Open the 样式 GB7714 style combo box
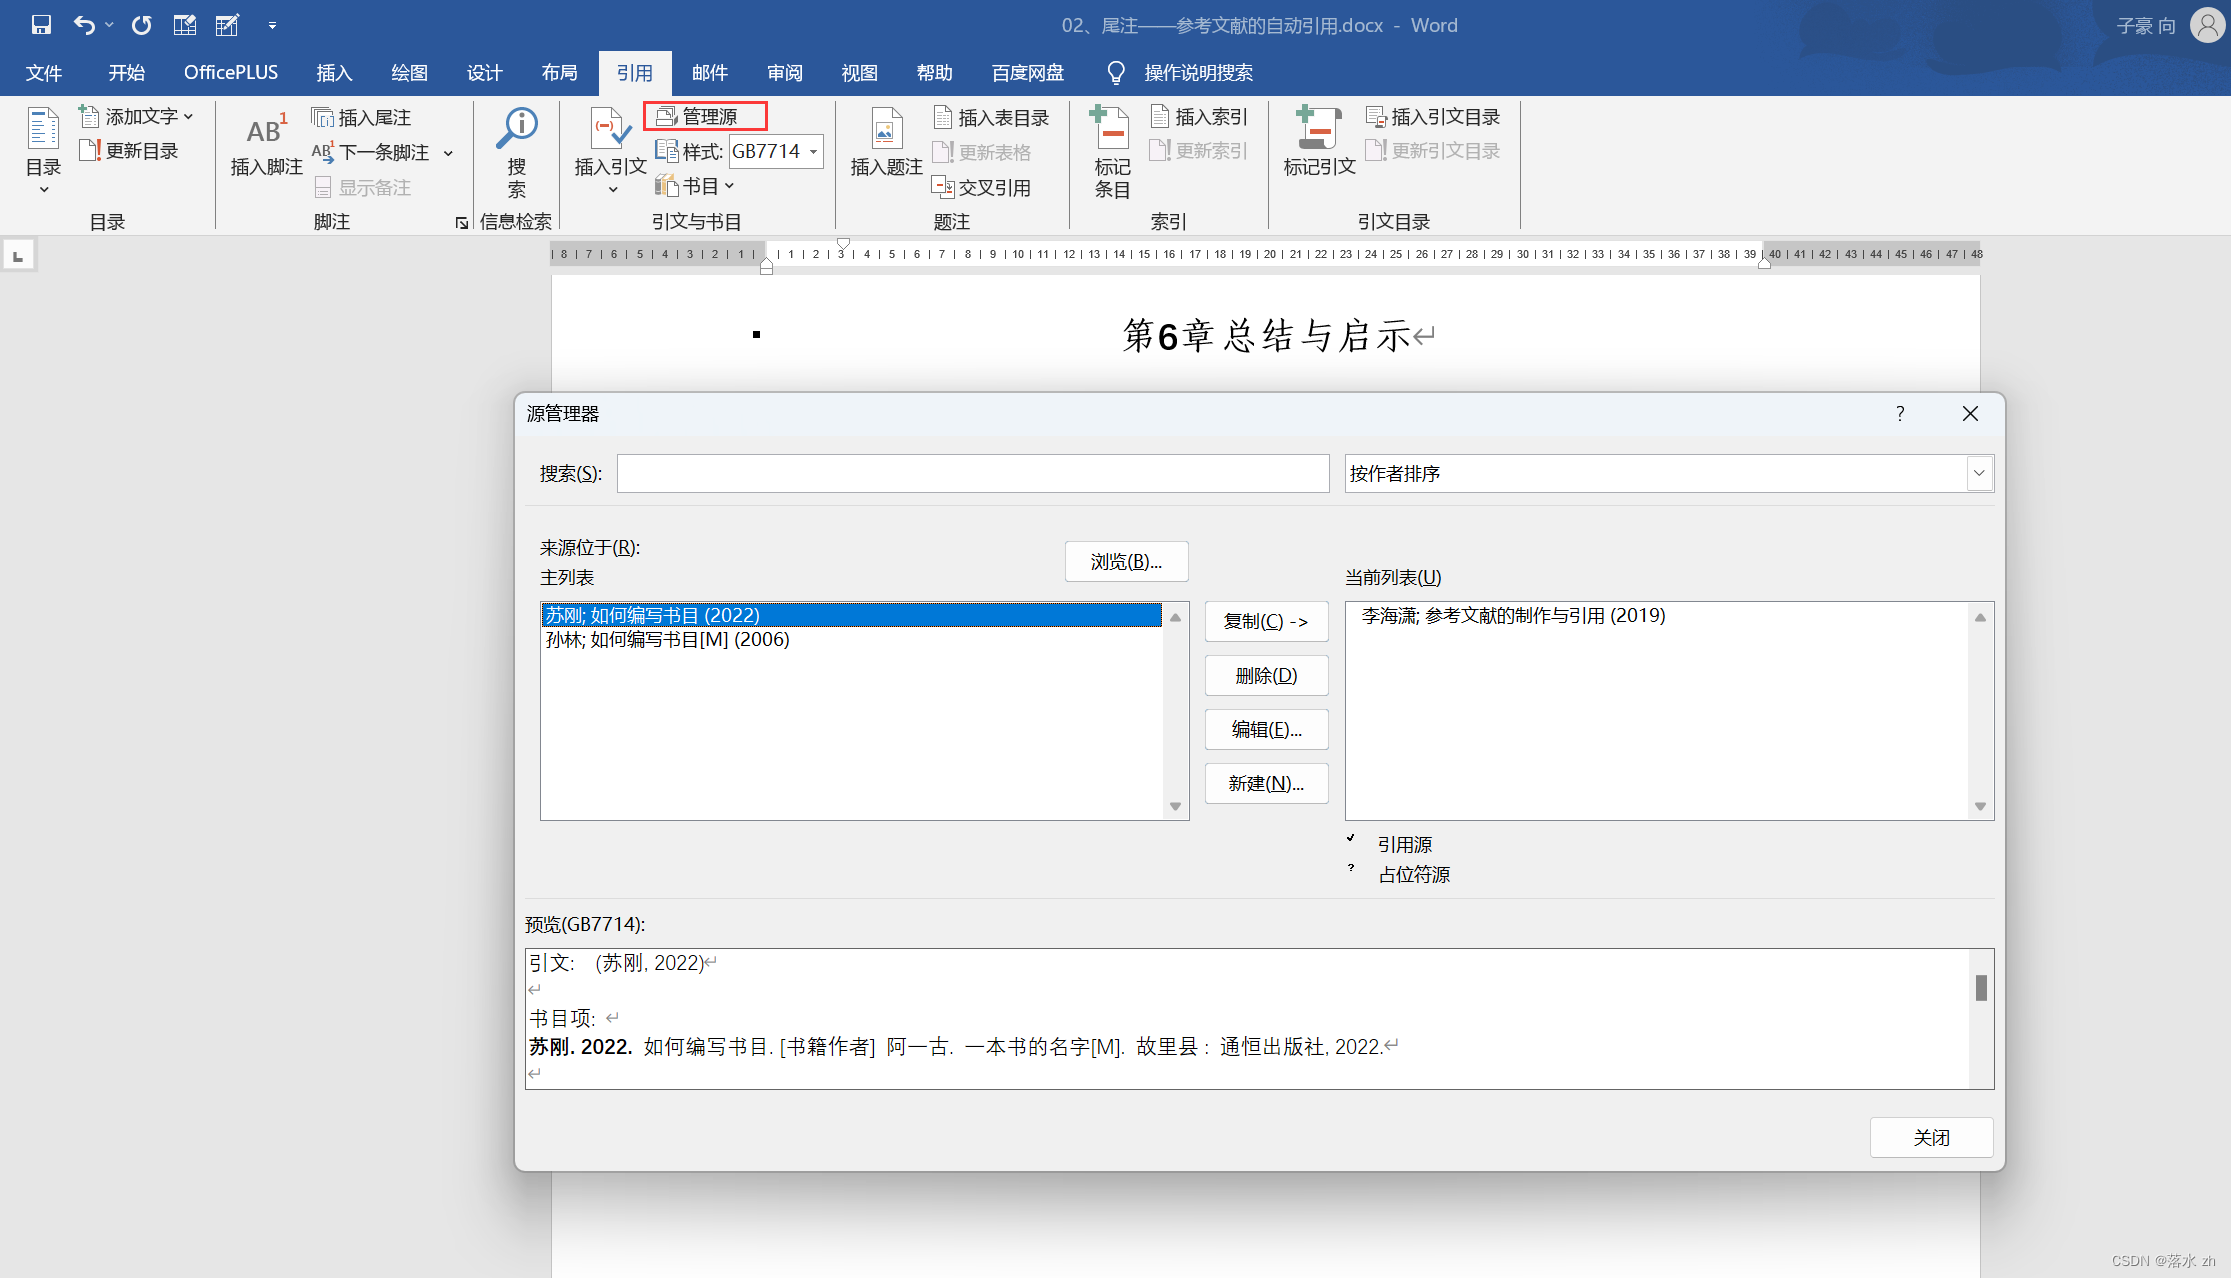The image size is (2231, 1278). tap(776, 151)
